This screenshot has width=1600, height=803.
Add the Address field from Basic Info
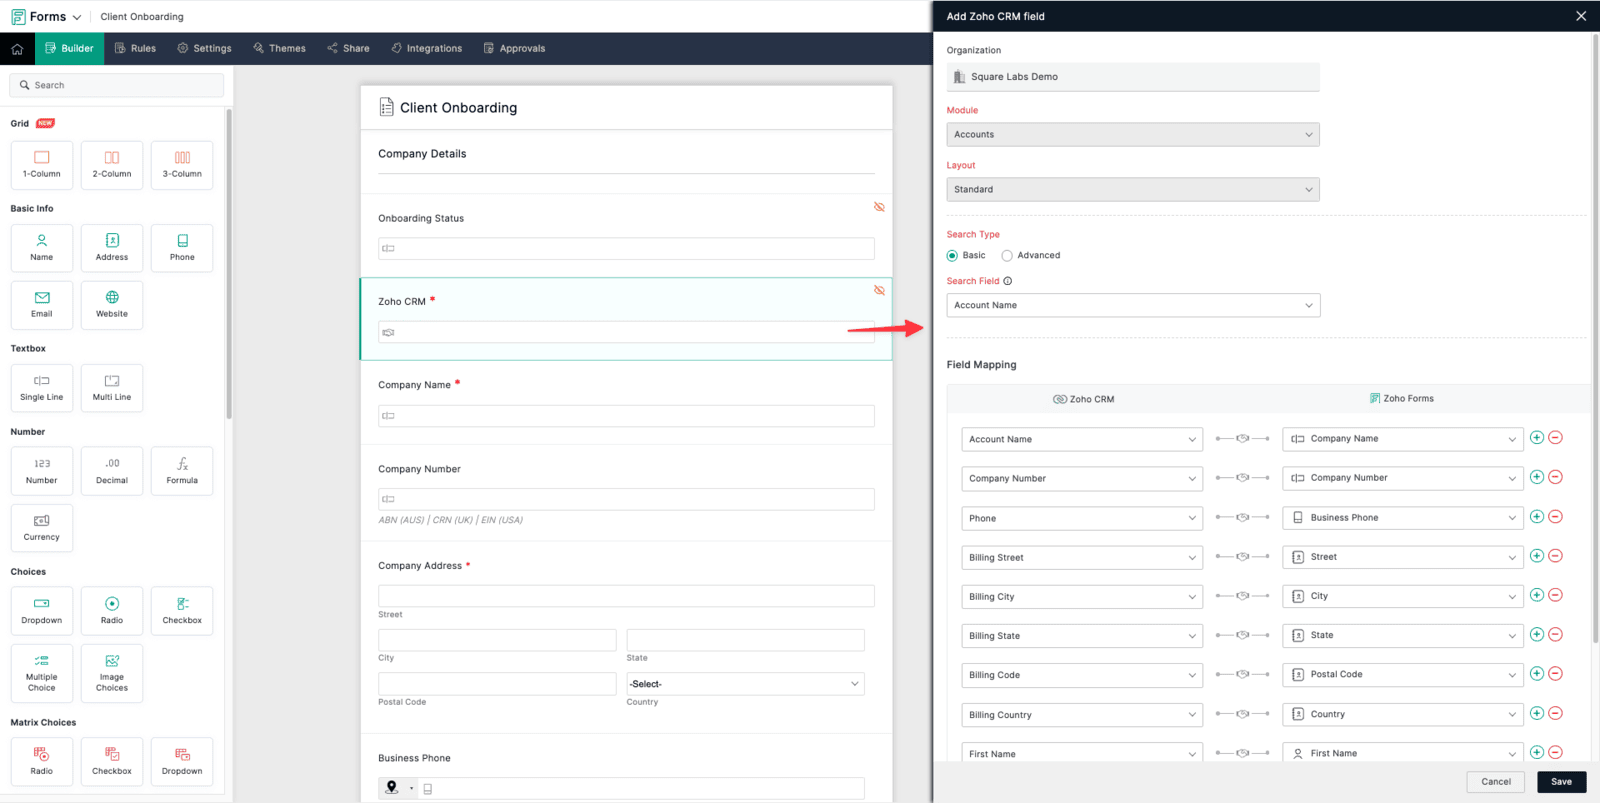112,247
